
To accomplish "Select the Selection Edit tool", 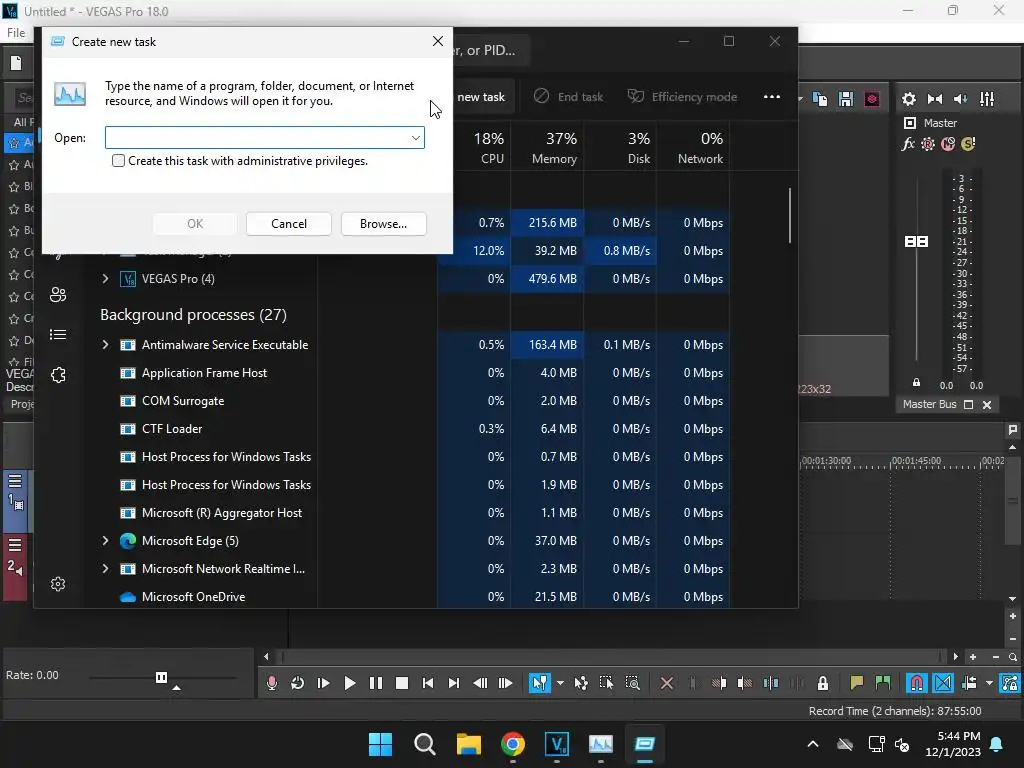I will [x=606, y=683].
